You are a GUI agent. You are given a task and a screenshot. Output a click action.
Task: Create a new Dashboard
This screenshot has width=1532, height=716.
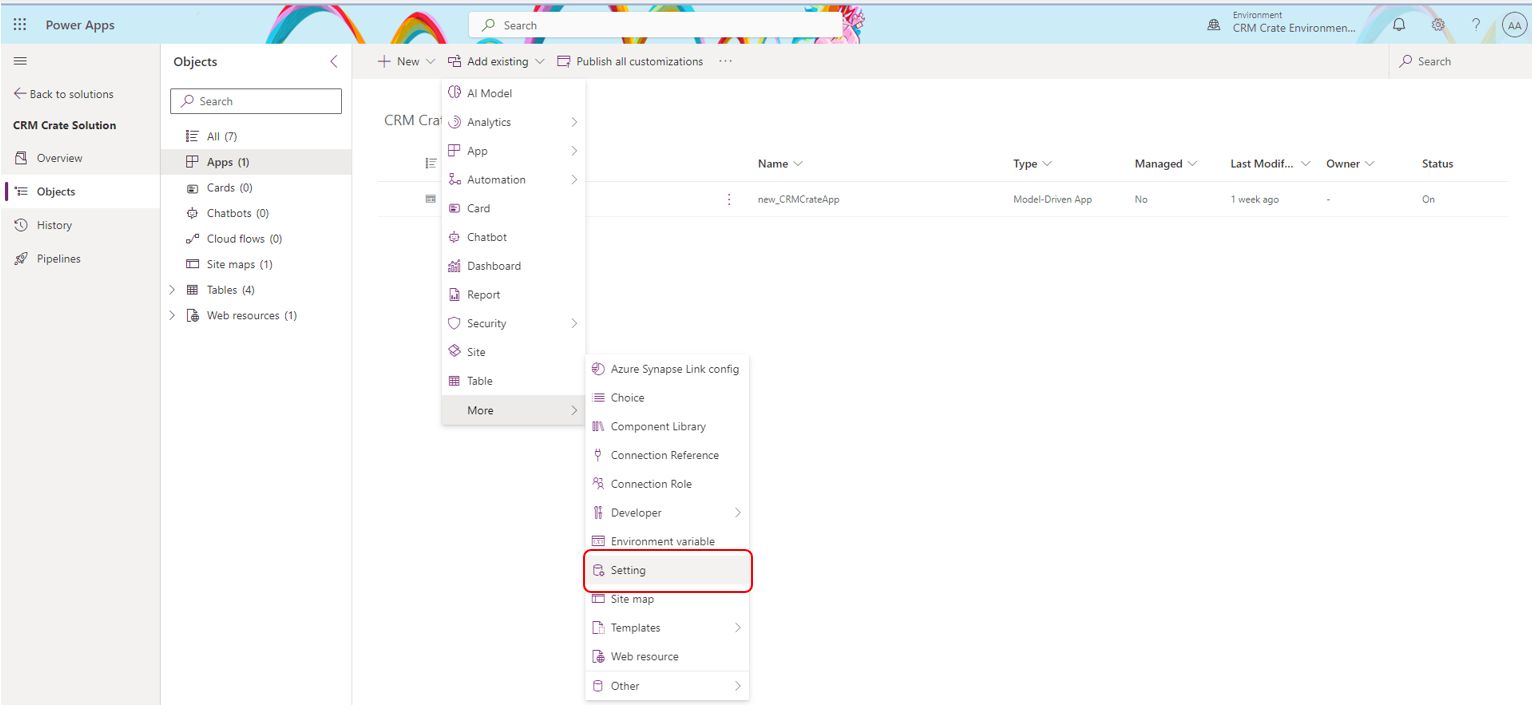493,265
